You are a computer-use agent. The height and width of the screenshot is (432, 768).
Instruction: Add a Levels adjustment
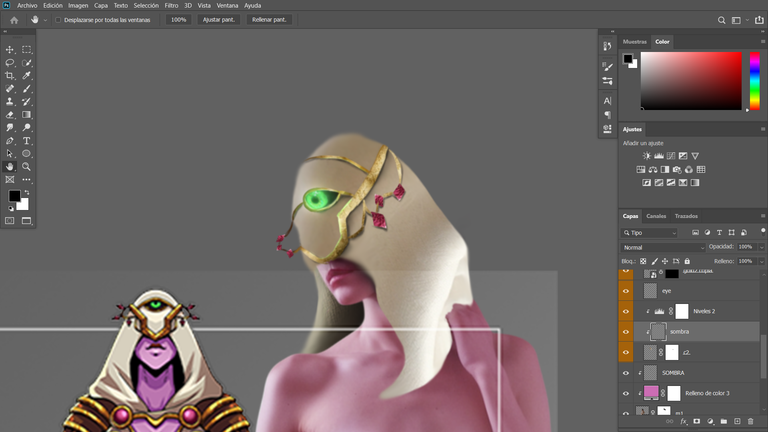point(659,156)
